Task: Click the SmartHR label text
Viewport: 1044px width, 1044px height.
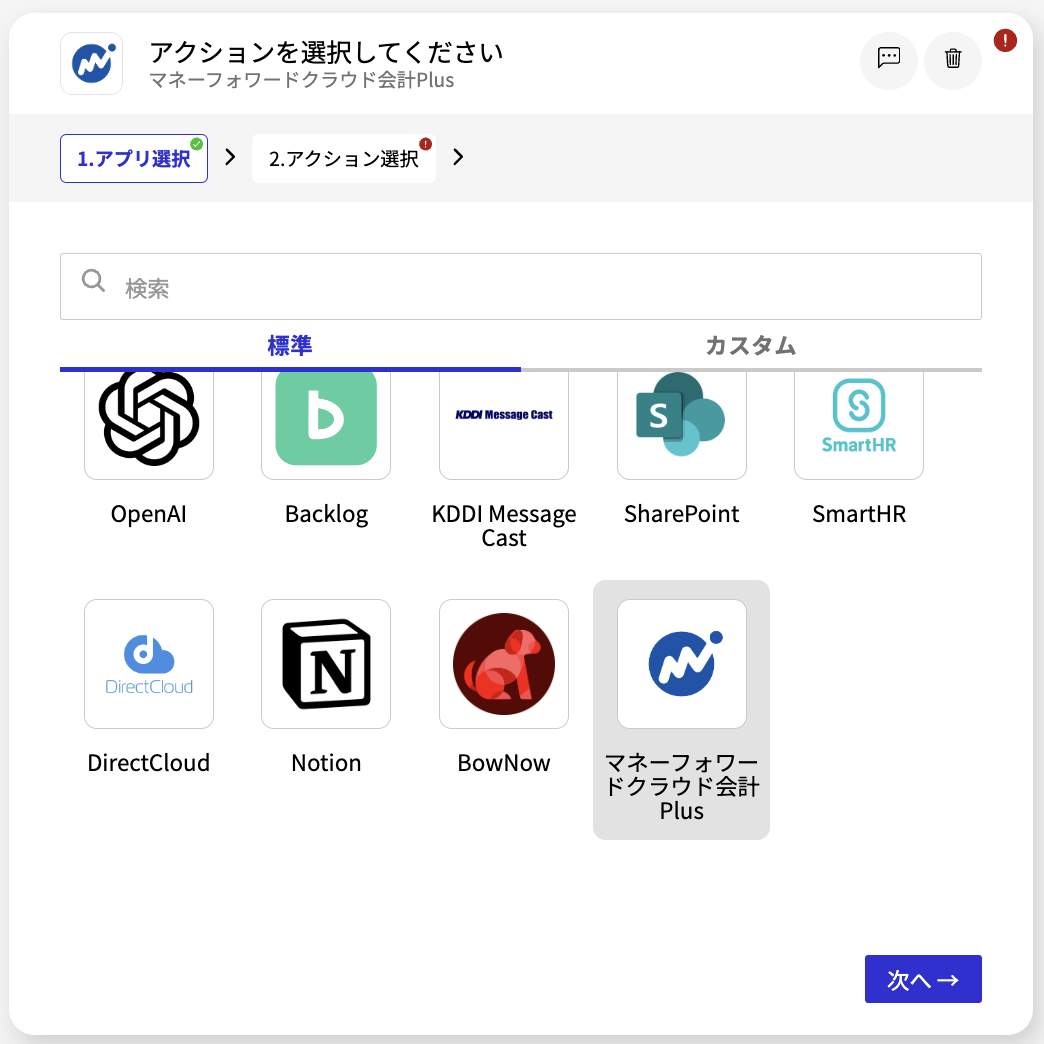Action: click(859, 515)
